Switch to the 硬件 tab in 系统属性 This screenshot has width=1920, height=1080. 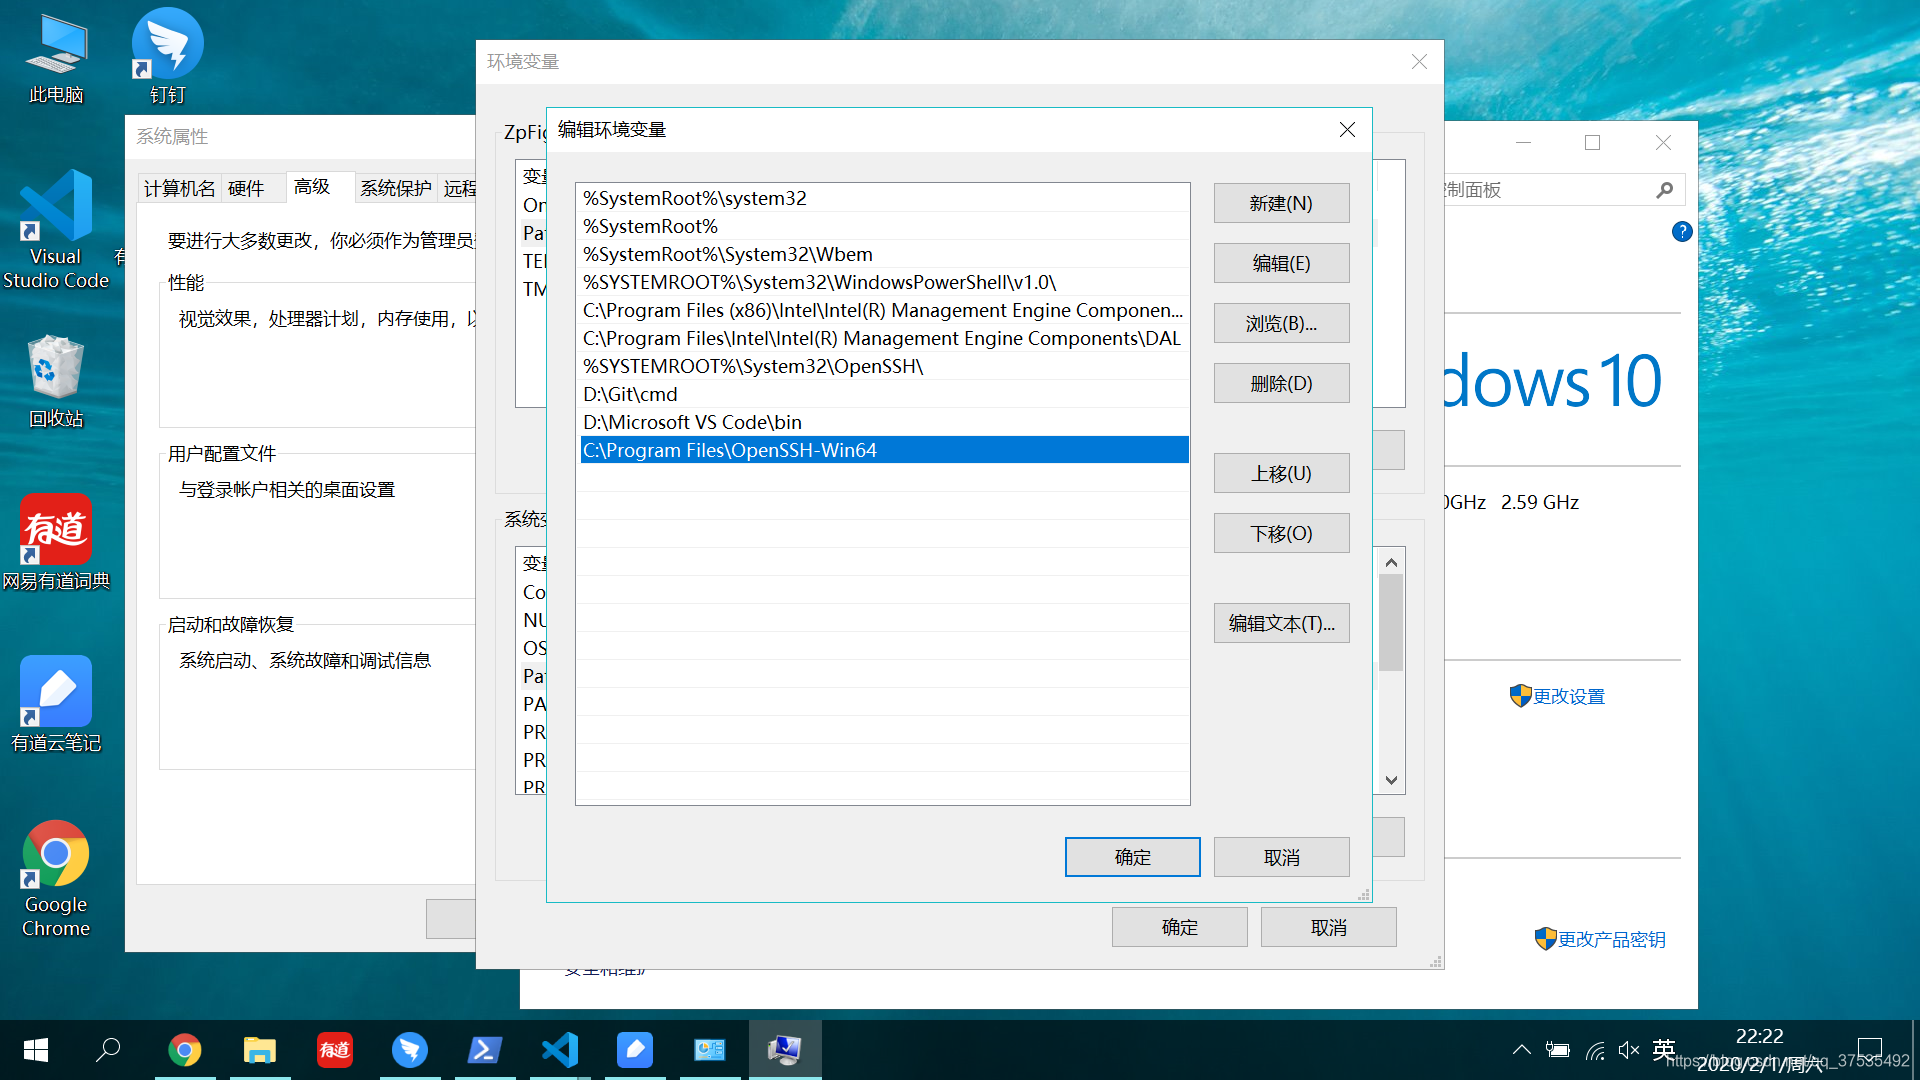click(x=248, y=188)
